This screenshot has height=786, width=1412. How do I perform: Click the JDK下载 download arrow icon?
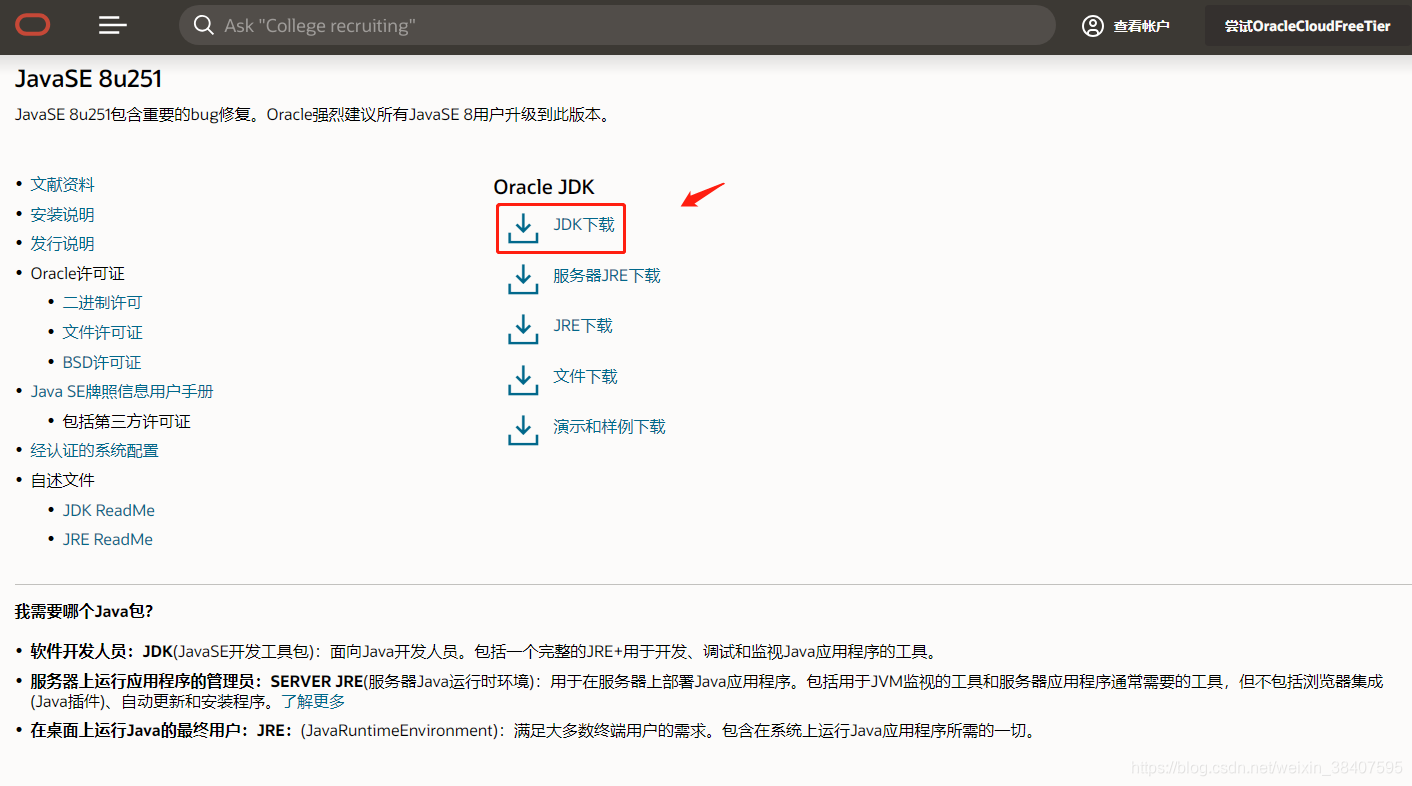523,227
